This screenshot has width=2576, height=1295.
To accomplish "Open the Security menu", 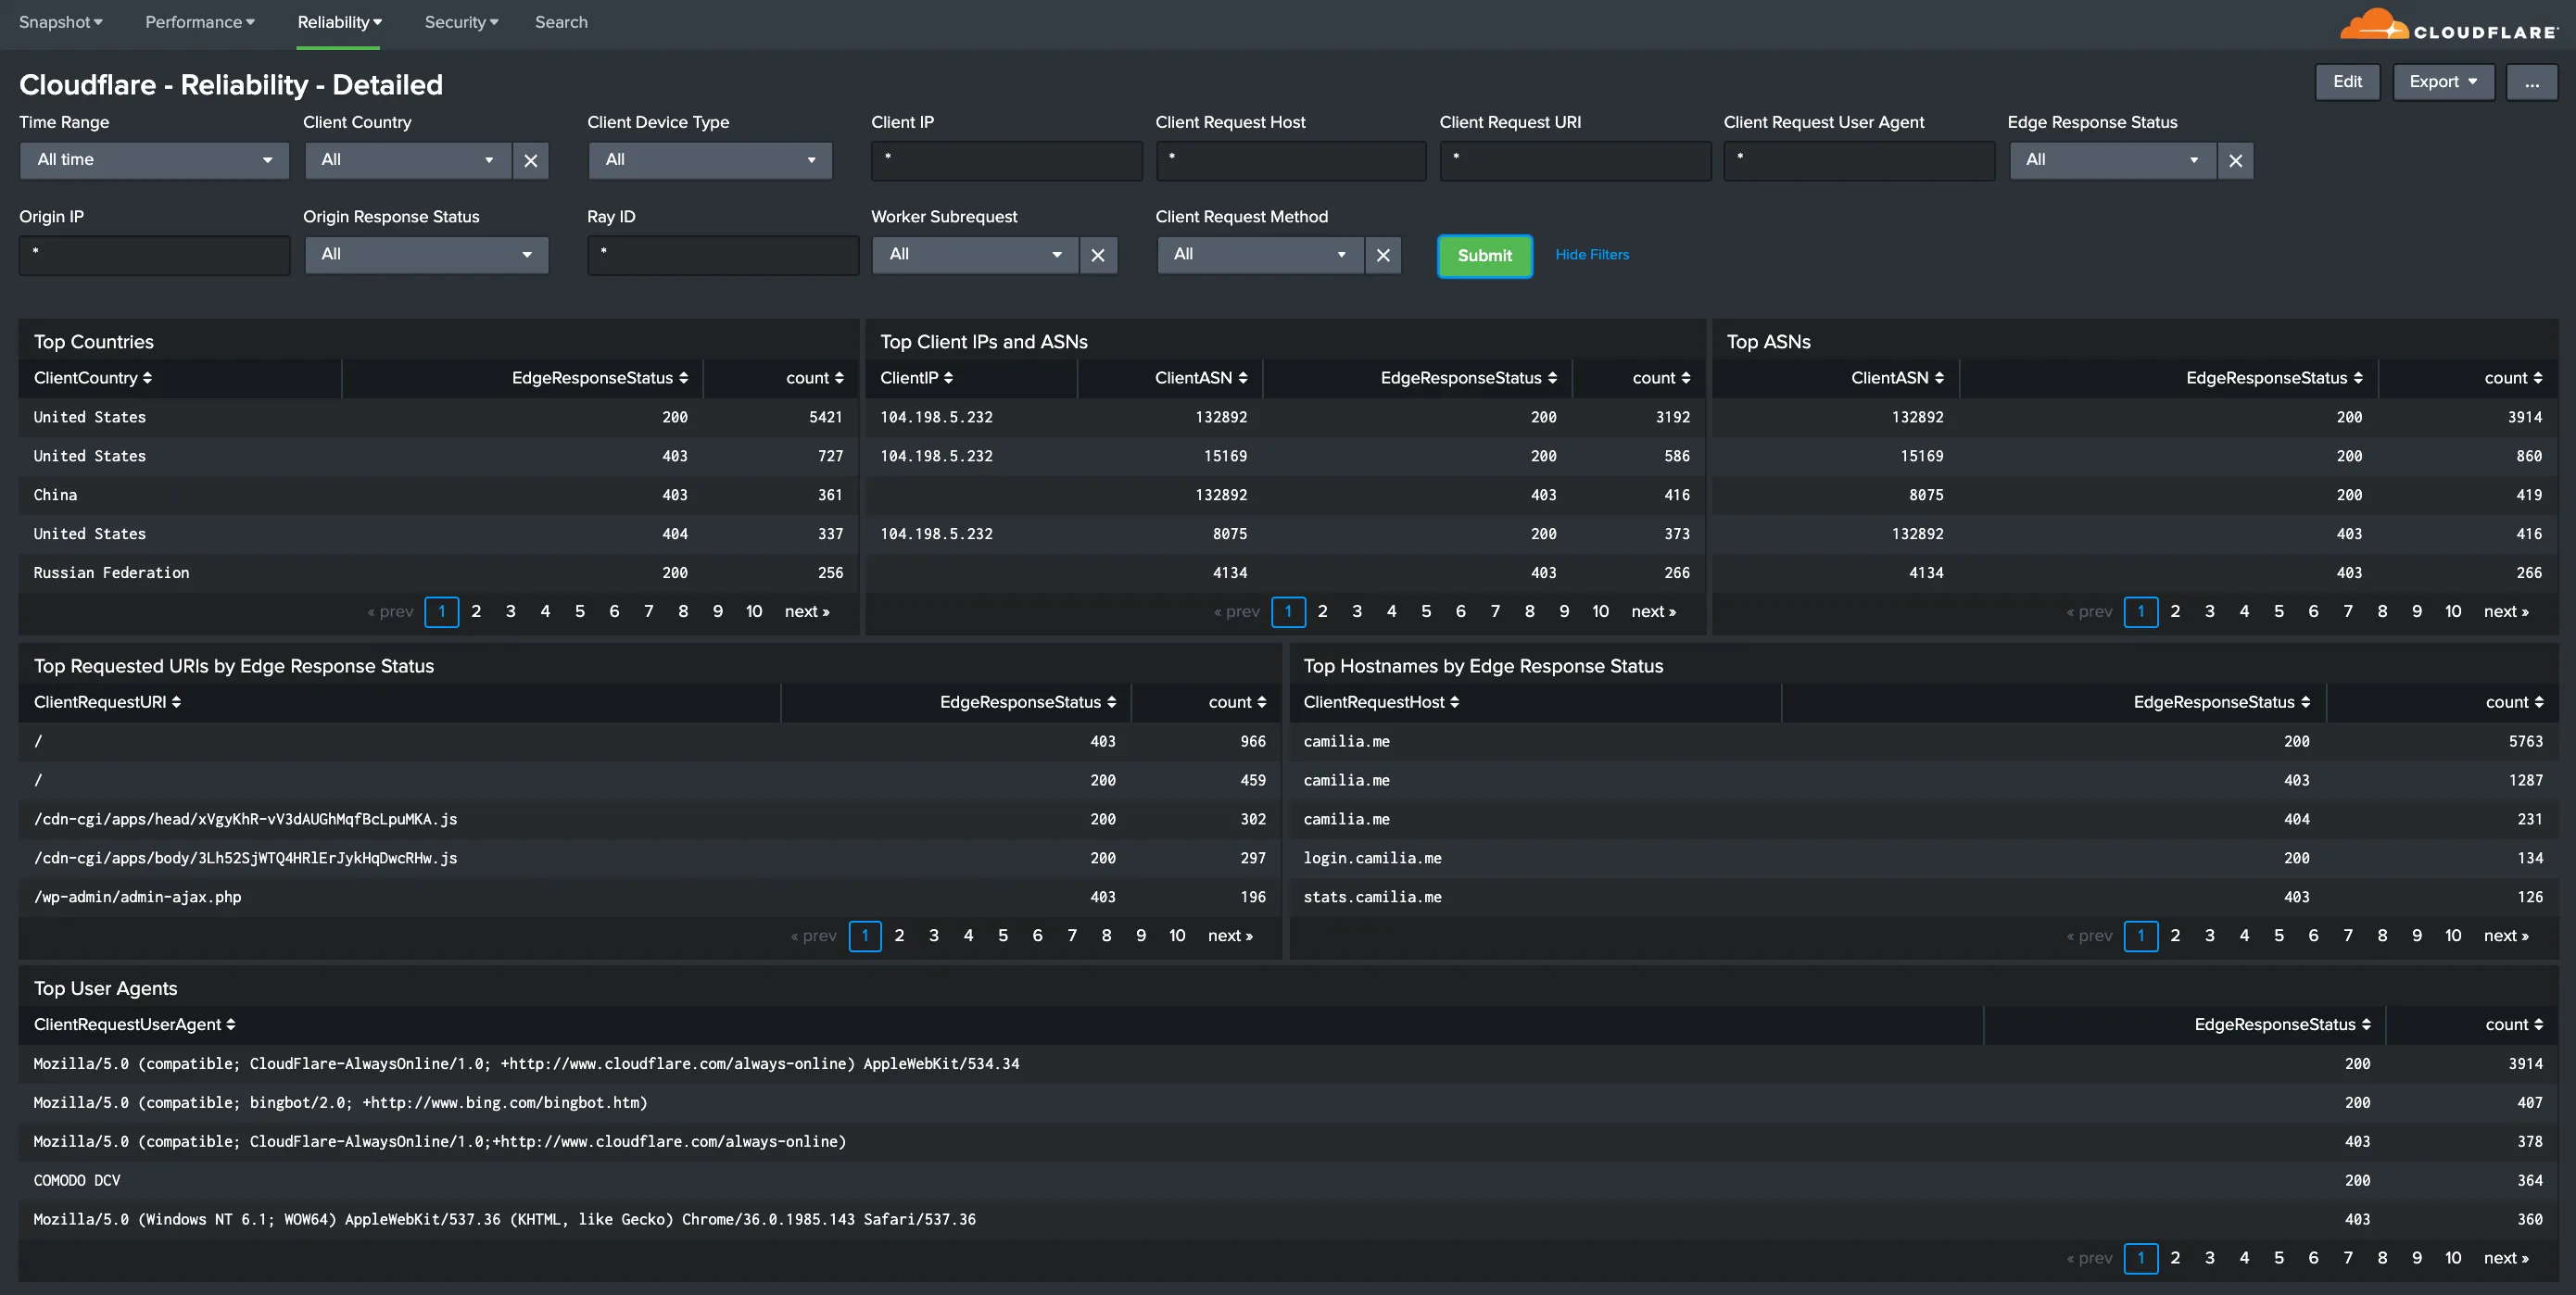I will [x=461, y=22].
